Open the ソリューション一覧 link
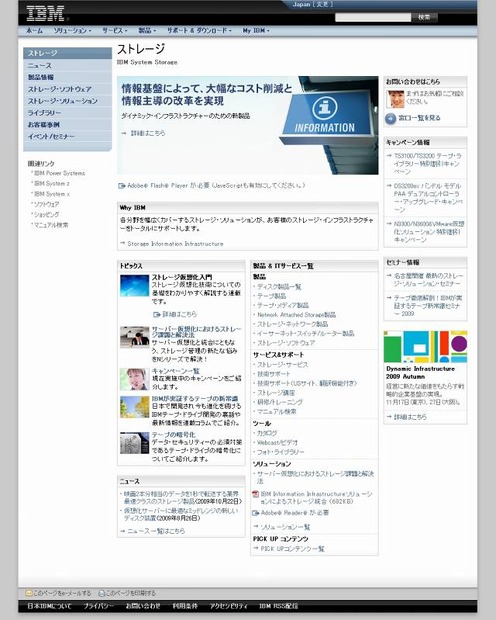Viewport: 496px width, 620px height. click(285, 527)
